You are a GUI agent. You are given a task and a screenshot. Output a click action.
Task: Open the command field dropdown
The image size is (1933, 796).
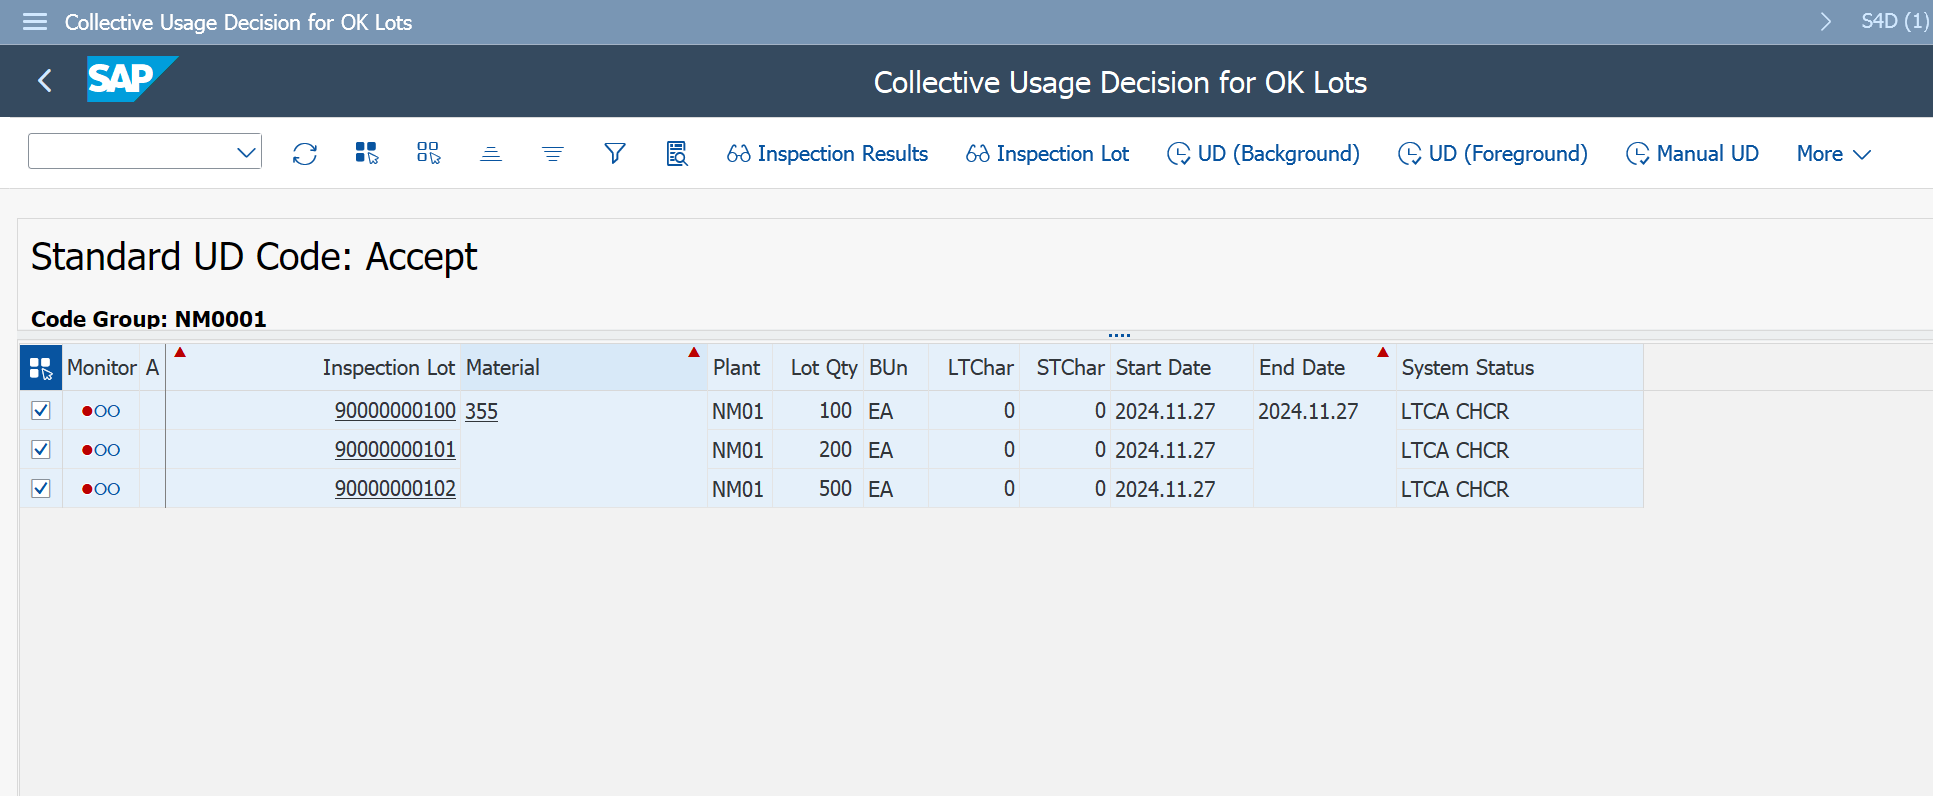click(x=246, y=152)
